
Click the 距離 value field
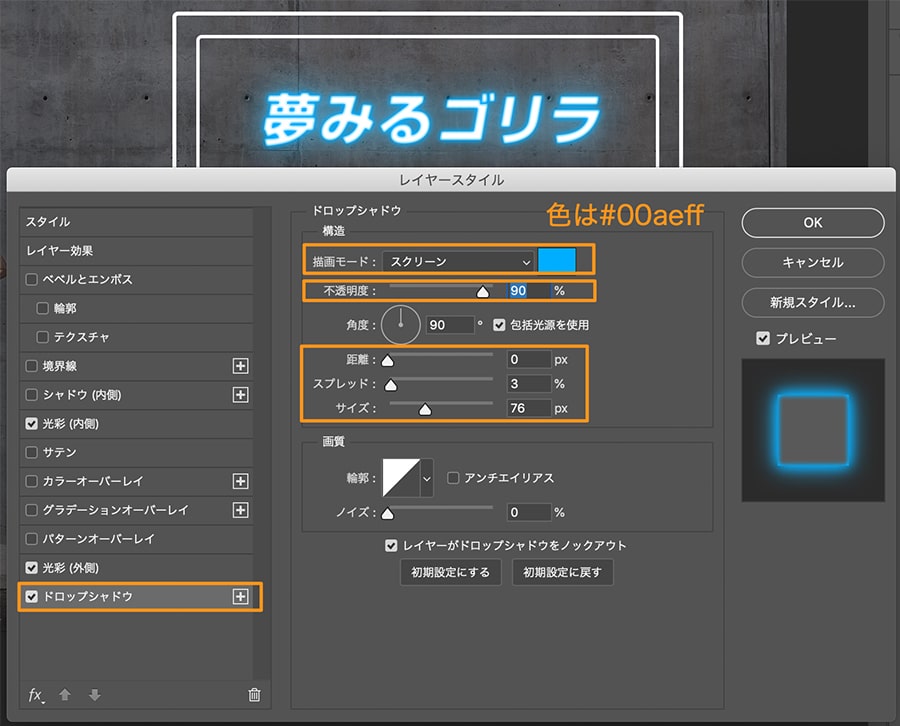coord(529,359)
